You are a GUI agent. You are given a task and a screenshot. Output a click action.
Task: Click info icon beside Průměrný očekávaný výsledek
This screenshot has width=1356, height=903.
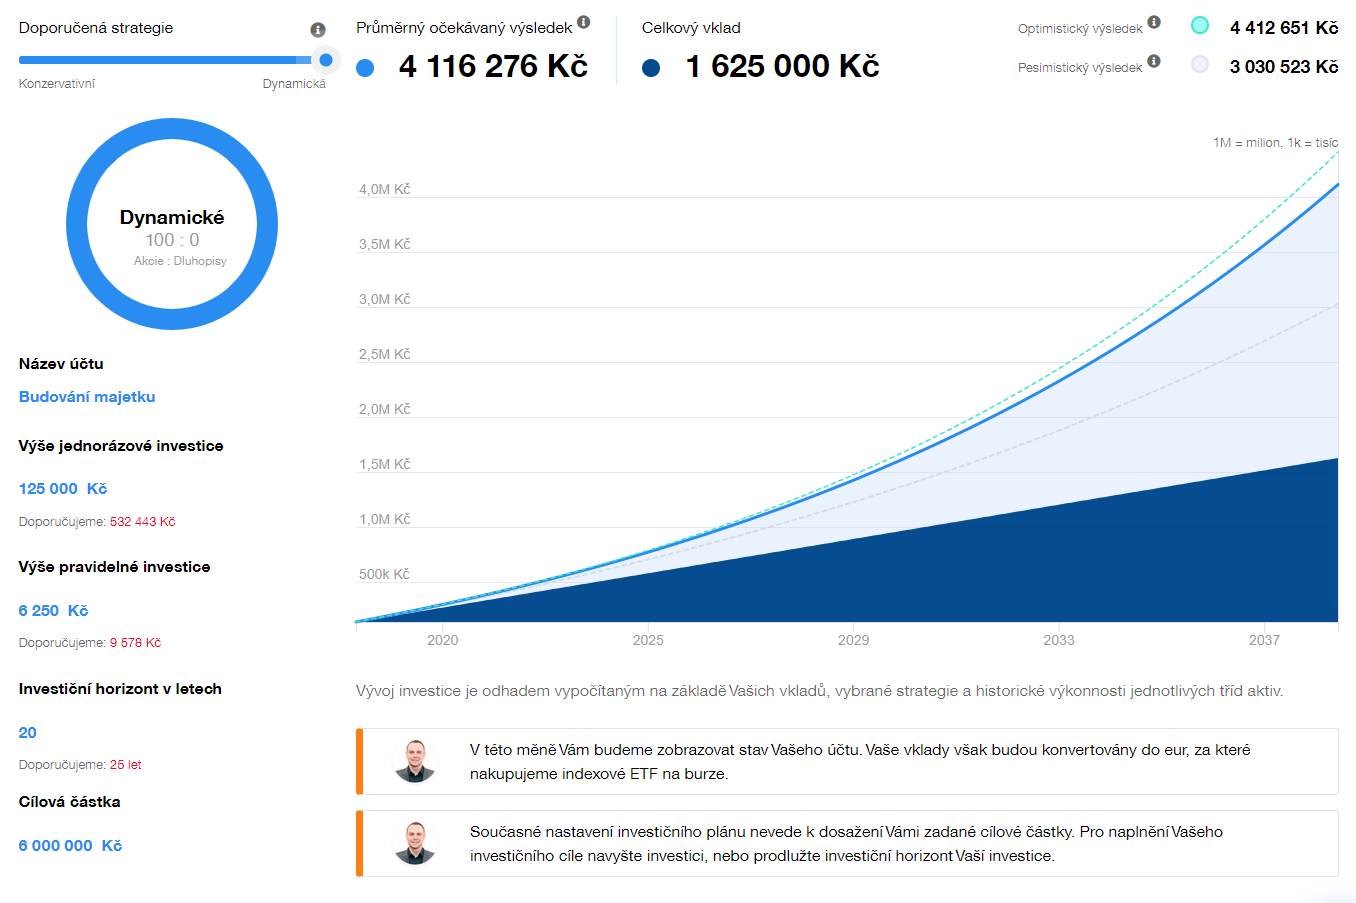click(x=584, y=22)
